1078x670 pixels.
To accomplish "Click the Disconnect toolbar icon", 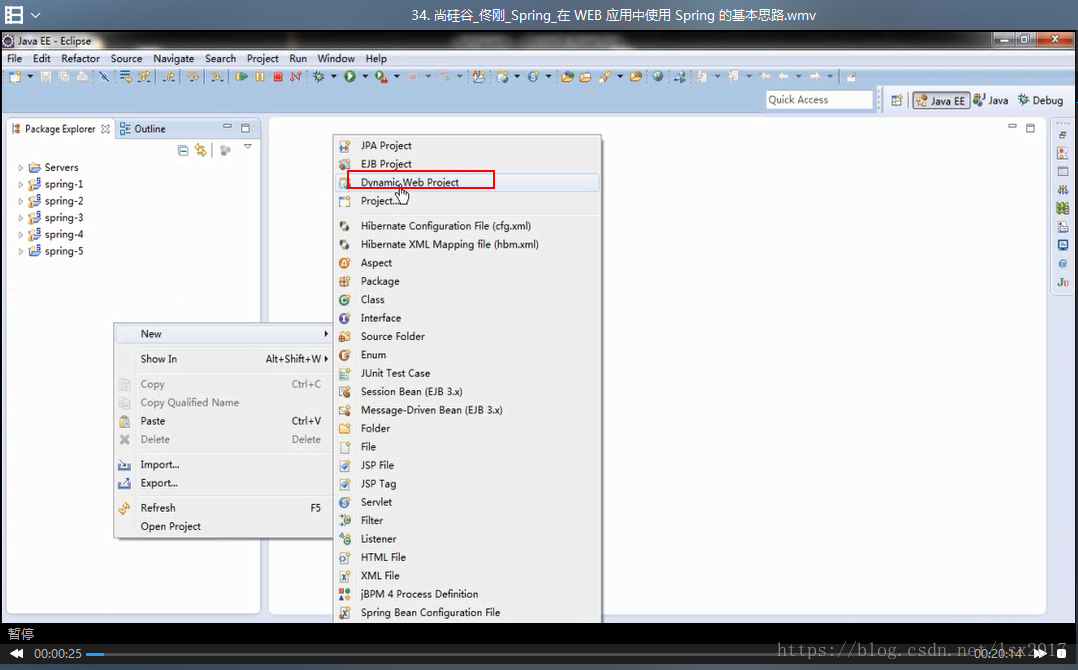I will pyautogui.click(x=296, y=77).
